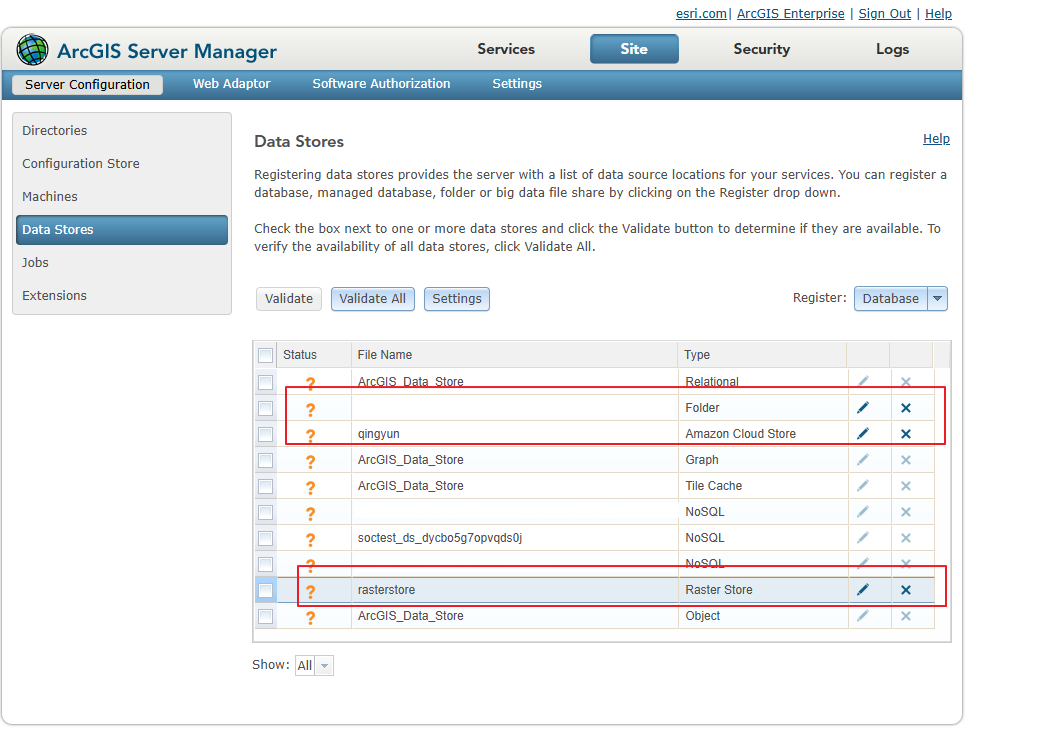Click the soctest_ds row status icon

310,540
